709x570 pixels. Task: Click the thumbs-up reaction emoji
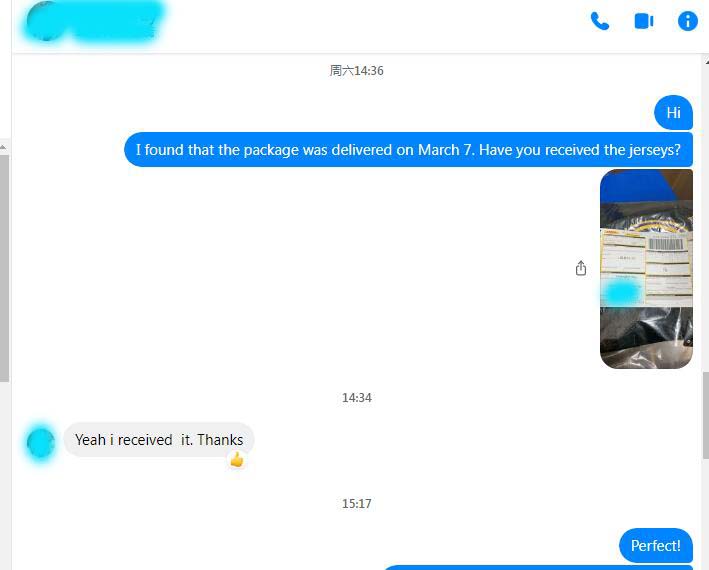pyautogui.click(x=237, y=460)
